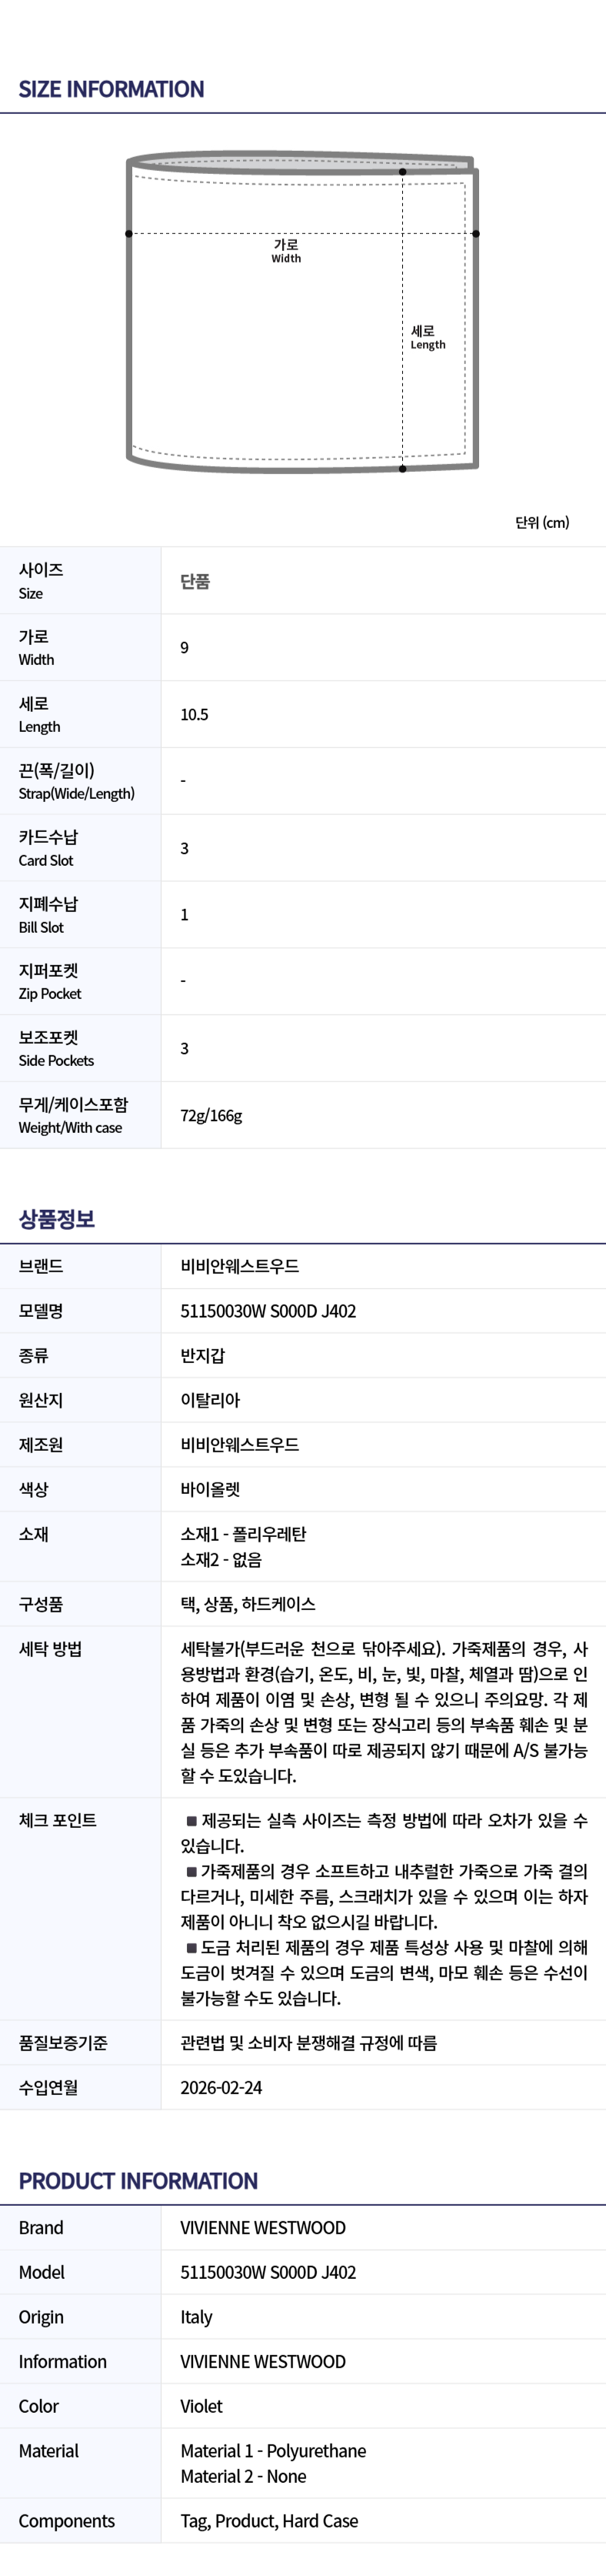Viewport: 606px width, 2576px height.
Task: Click the 바이올렛 color value
Action: 210,1489
